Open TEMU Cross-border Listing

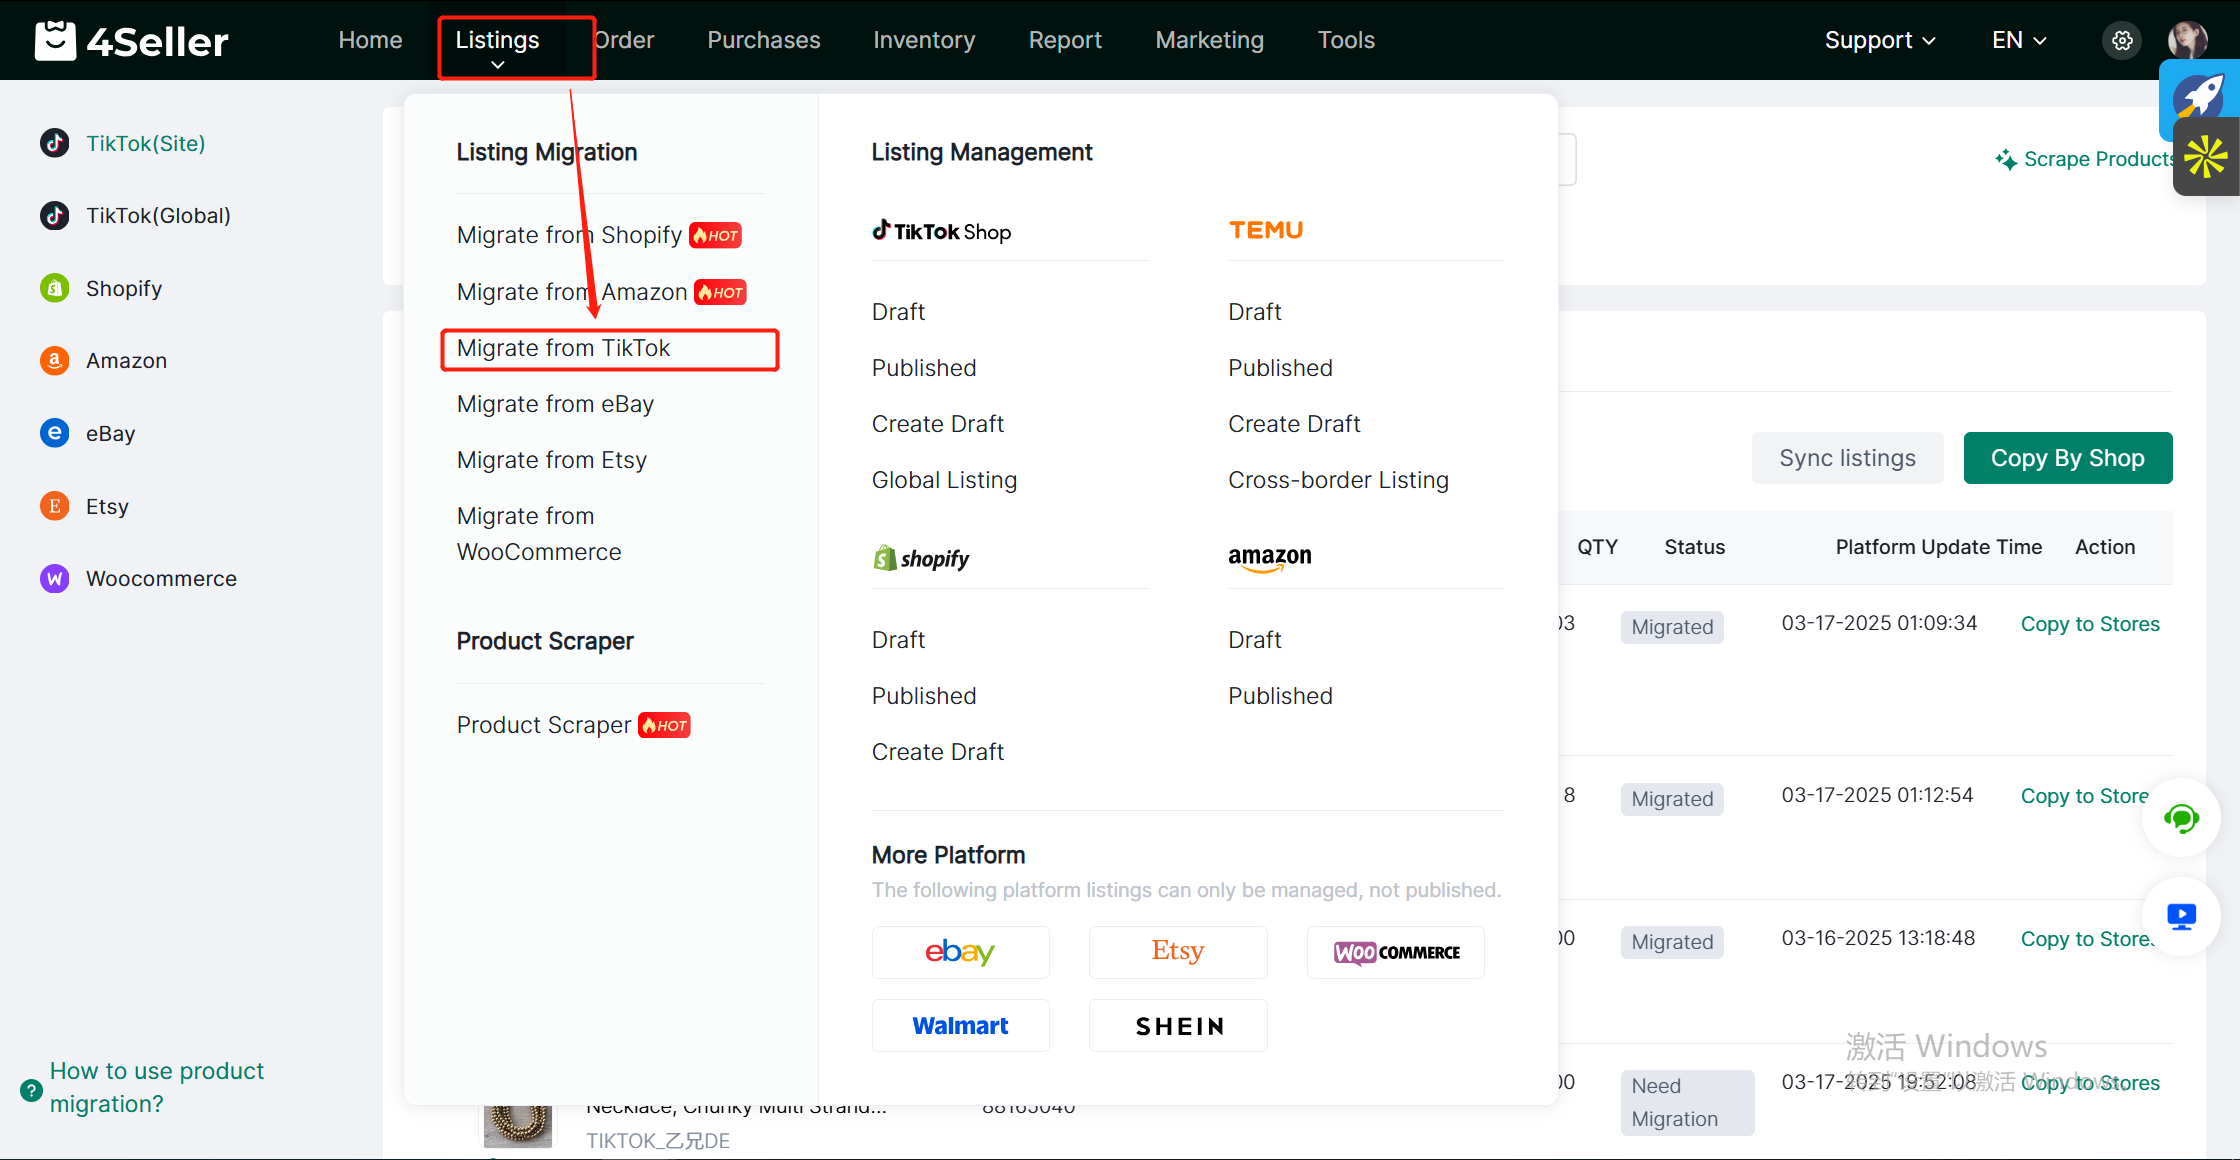[x=1338, y=480]
